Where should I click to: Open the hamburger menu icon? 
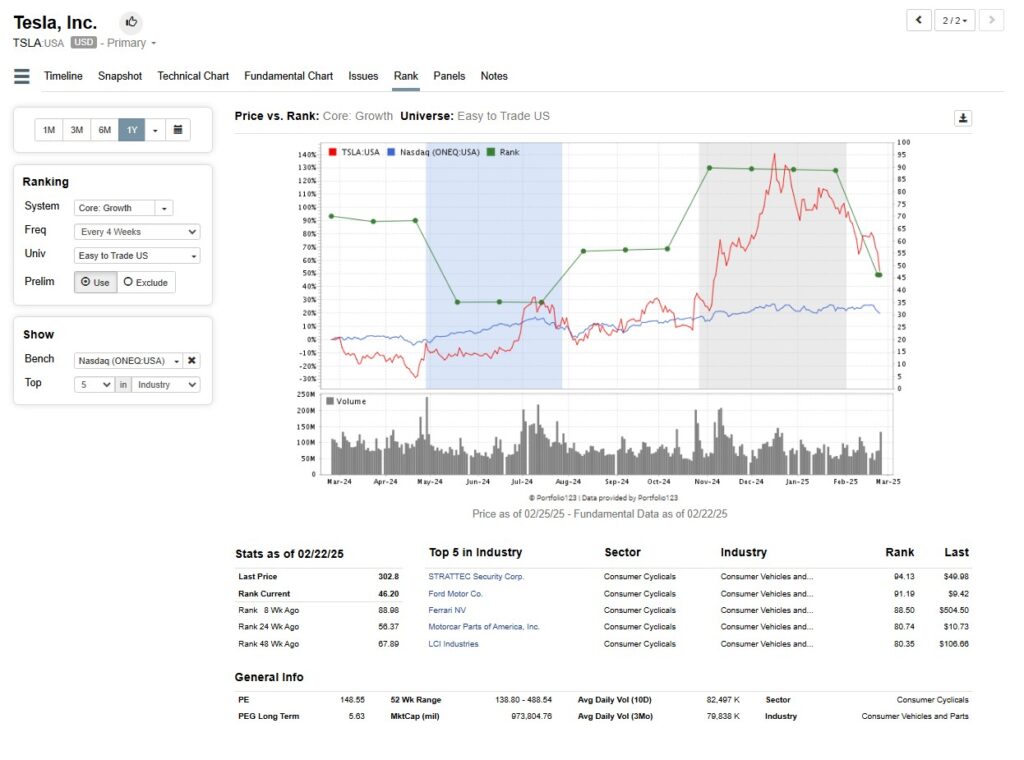coord(22,76)
